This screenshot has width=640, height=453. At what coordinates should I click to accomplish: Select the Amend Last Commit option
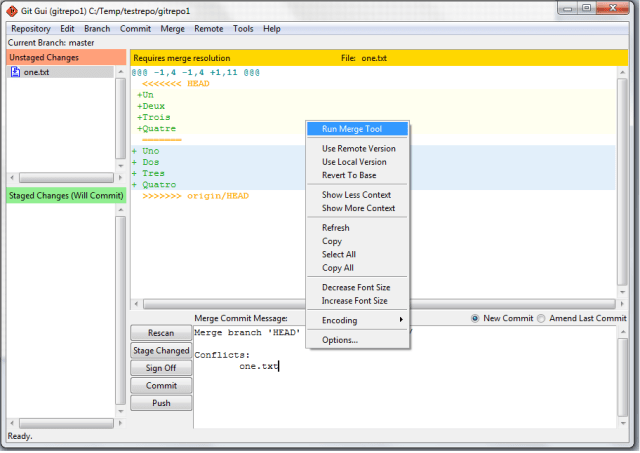tap(541, 318)
